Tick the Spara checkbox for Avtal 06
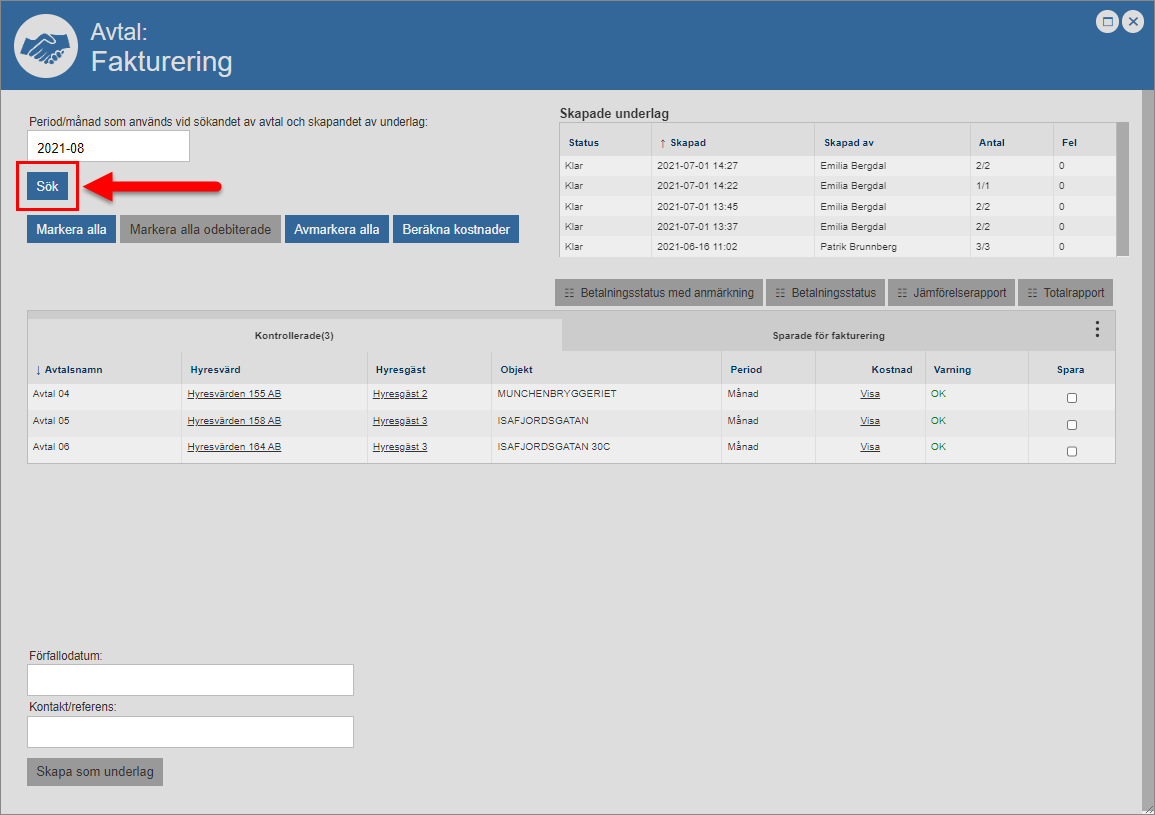 (1072, 451)
